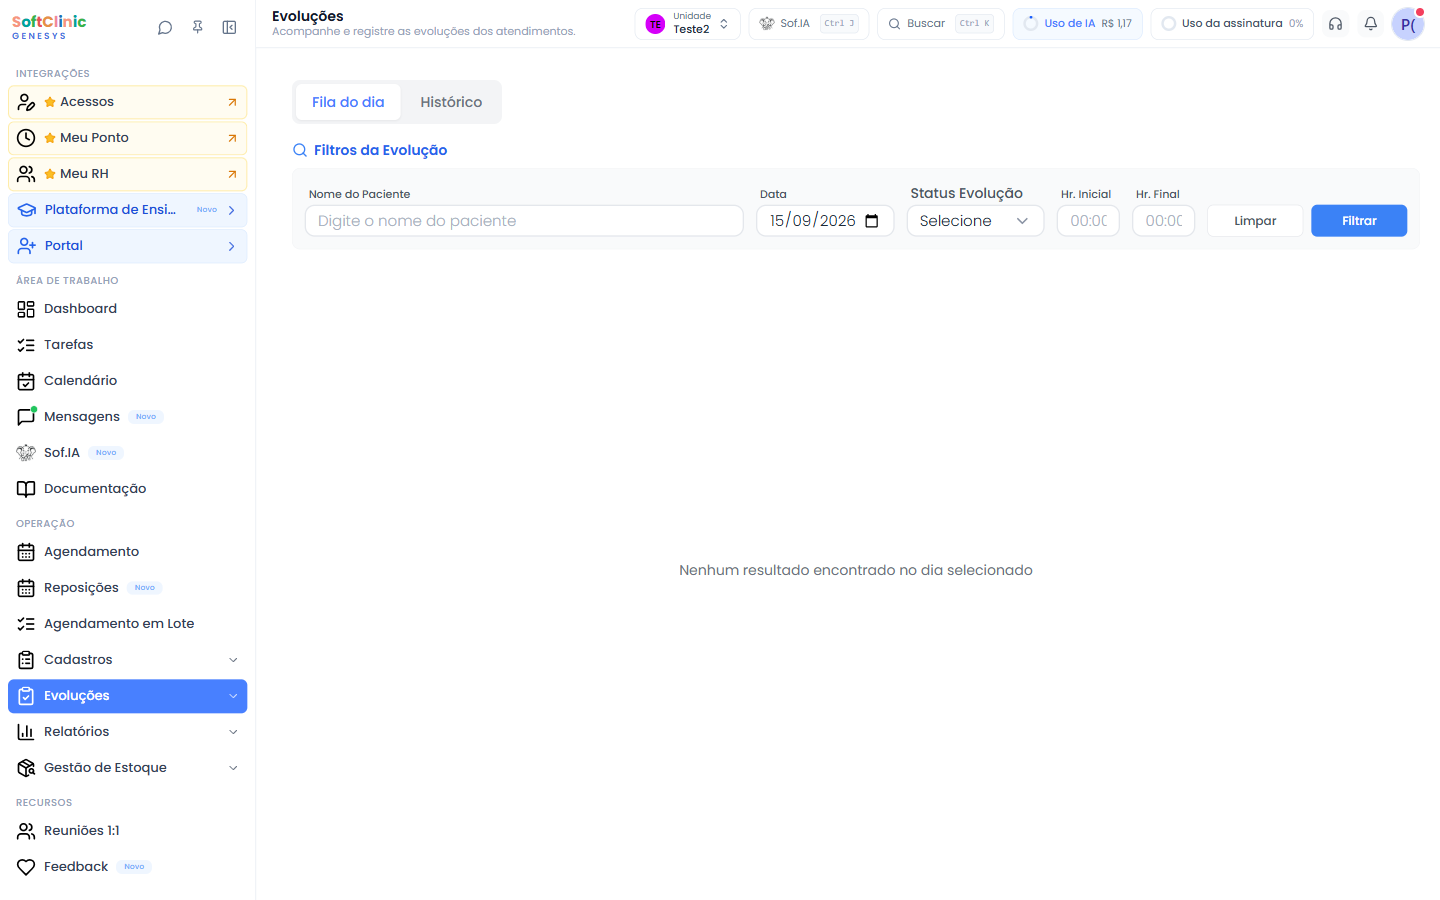
Task: Click the magnifier icon beside Filtros da Evolução
Action: coord(300,150)
